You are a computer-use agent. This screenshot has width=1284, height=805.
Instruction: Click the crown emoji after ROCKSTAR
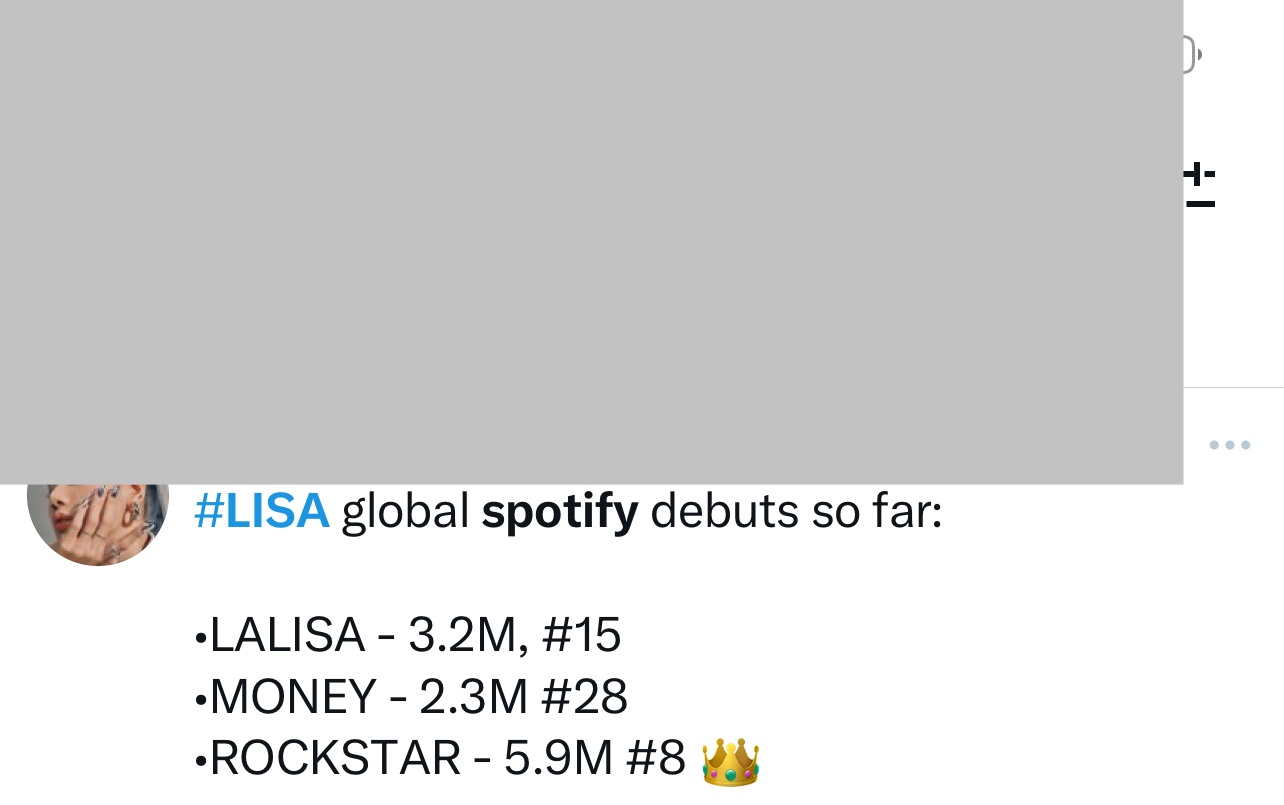pos(730,761)
